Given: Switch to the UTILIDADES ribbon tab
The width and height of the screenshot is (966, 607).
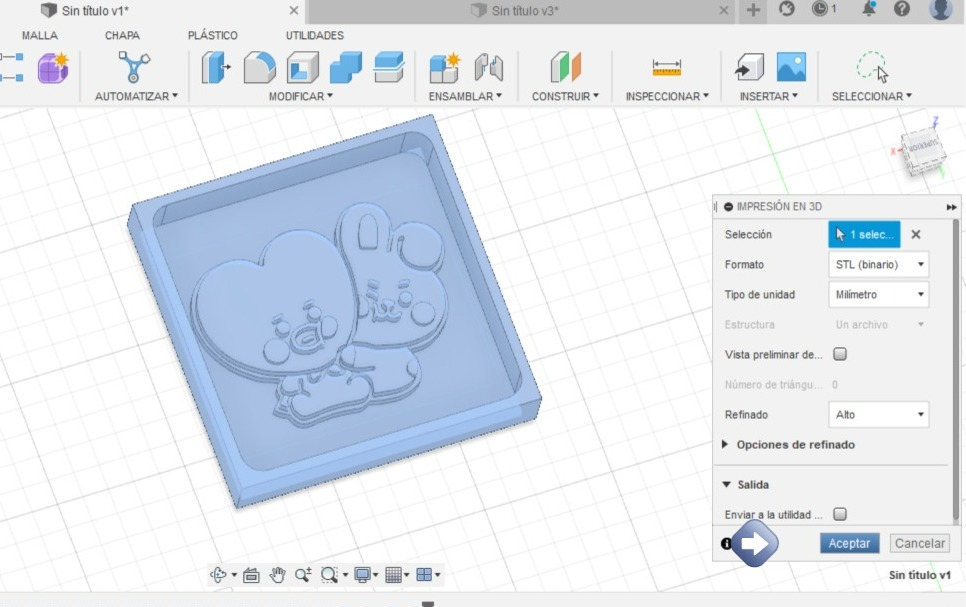Looking at the screenshot, I should click(314, 35).
